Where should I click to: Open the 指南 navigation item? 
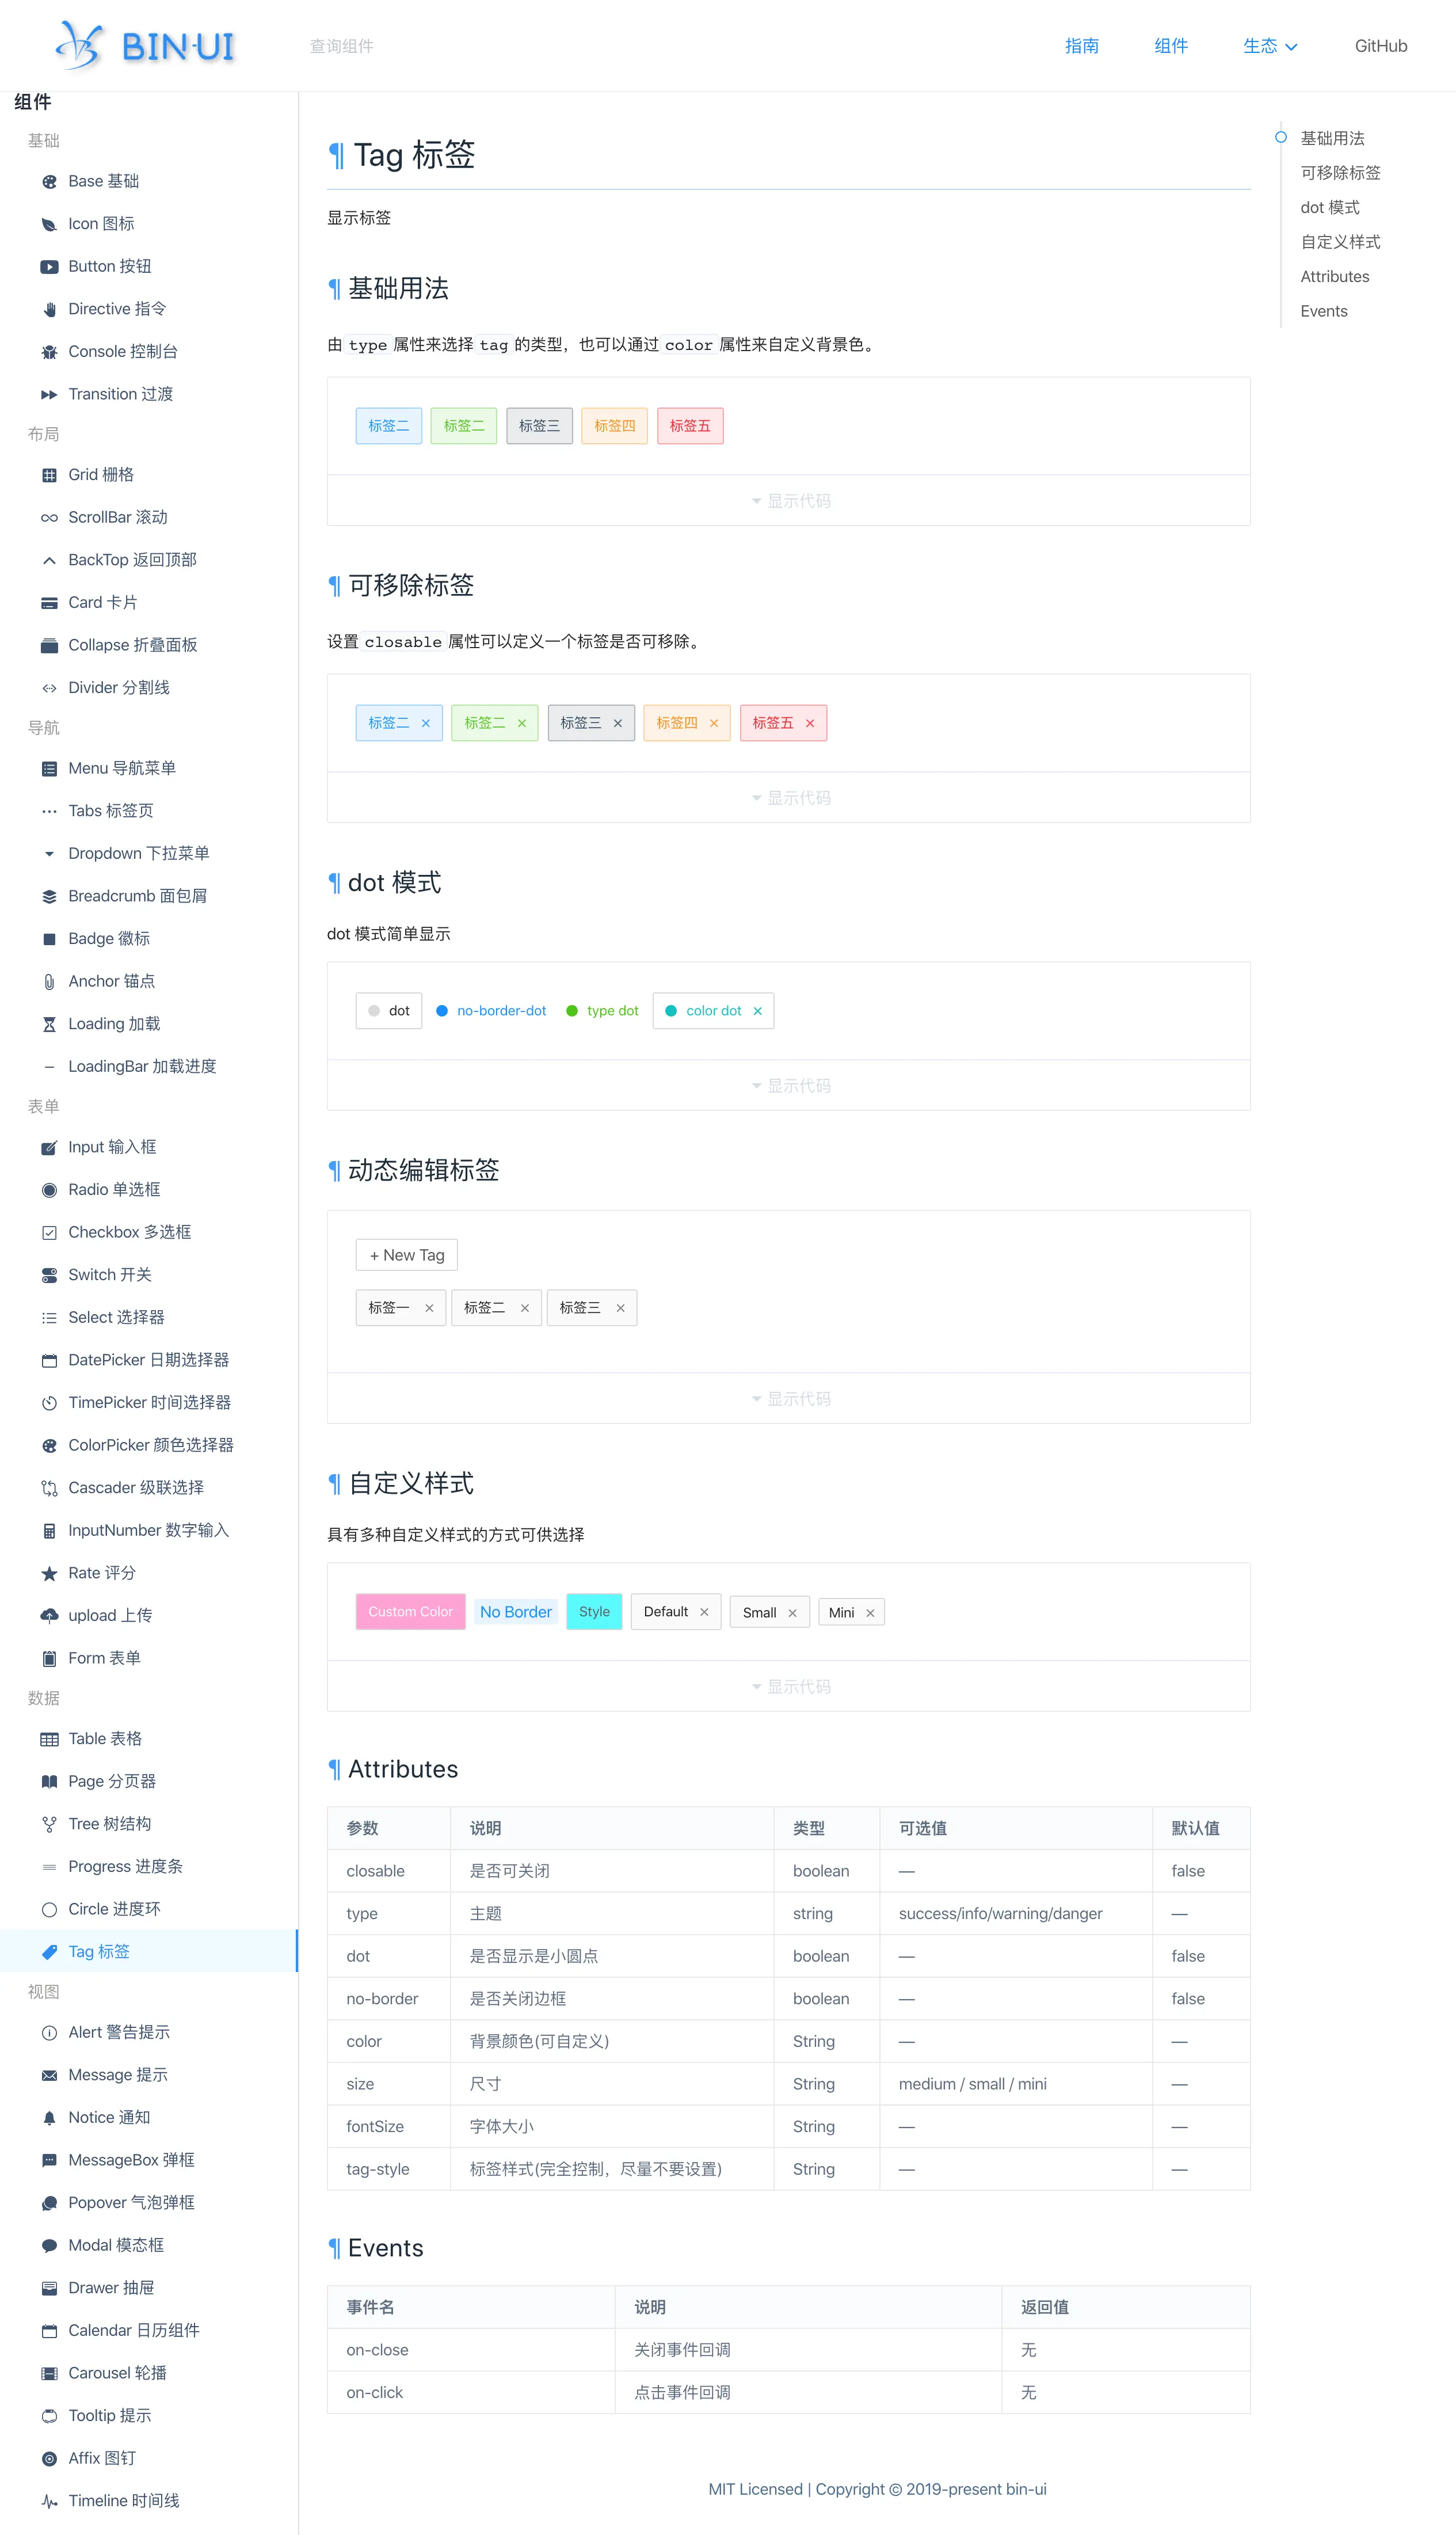click(1081, 46)
